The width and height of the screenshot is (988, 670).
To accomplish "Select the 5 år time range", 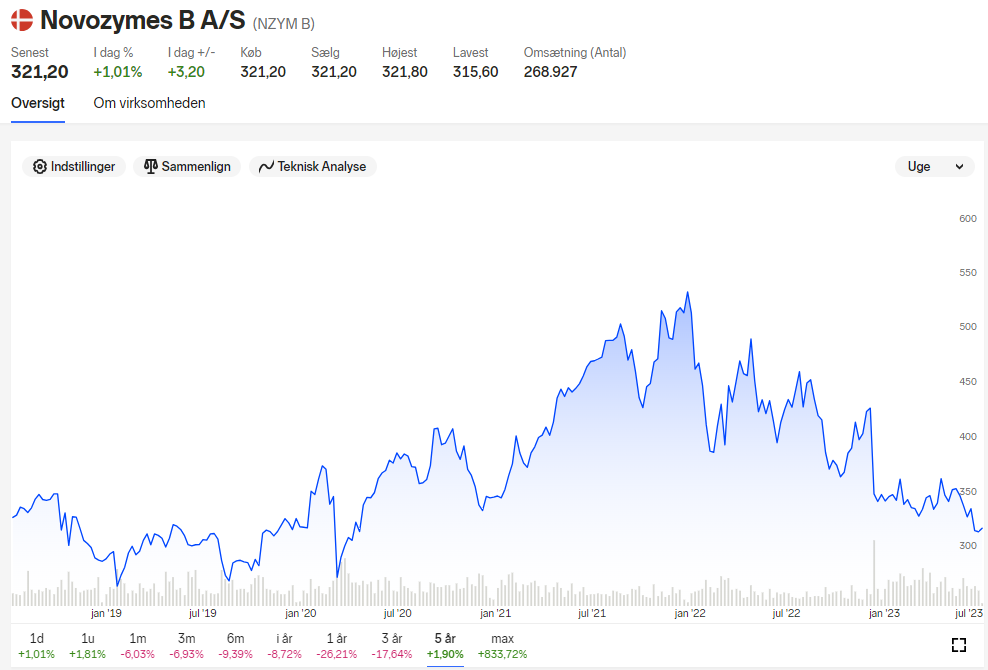I will point(445,646).
